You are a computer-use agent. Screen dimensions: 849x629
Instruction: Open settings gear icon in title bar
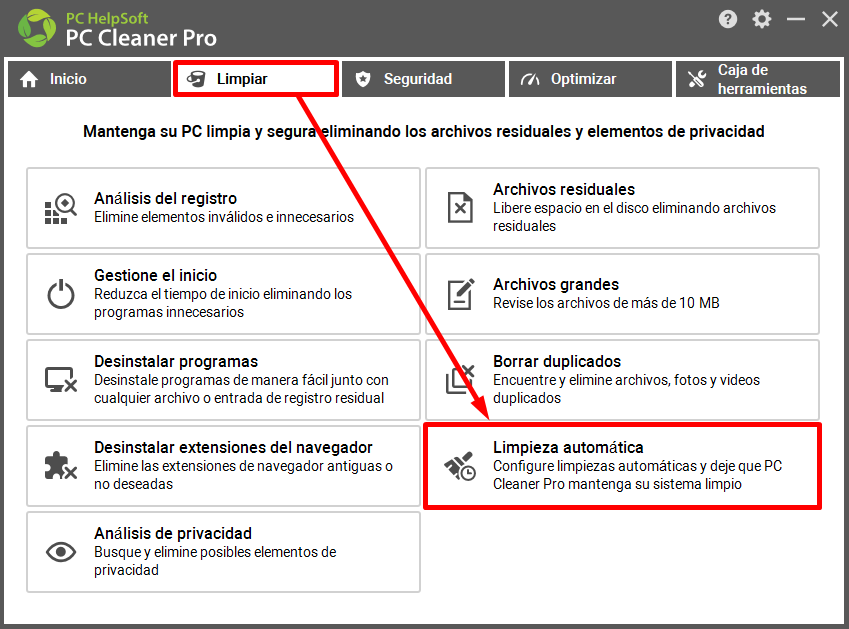coord(761,19)
